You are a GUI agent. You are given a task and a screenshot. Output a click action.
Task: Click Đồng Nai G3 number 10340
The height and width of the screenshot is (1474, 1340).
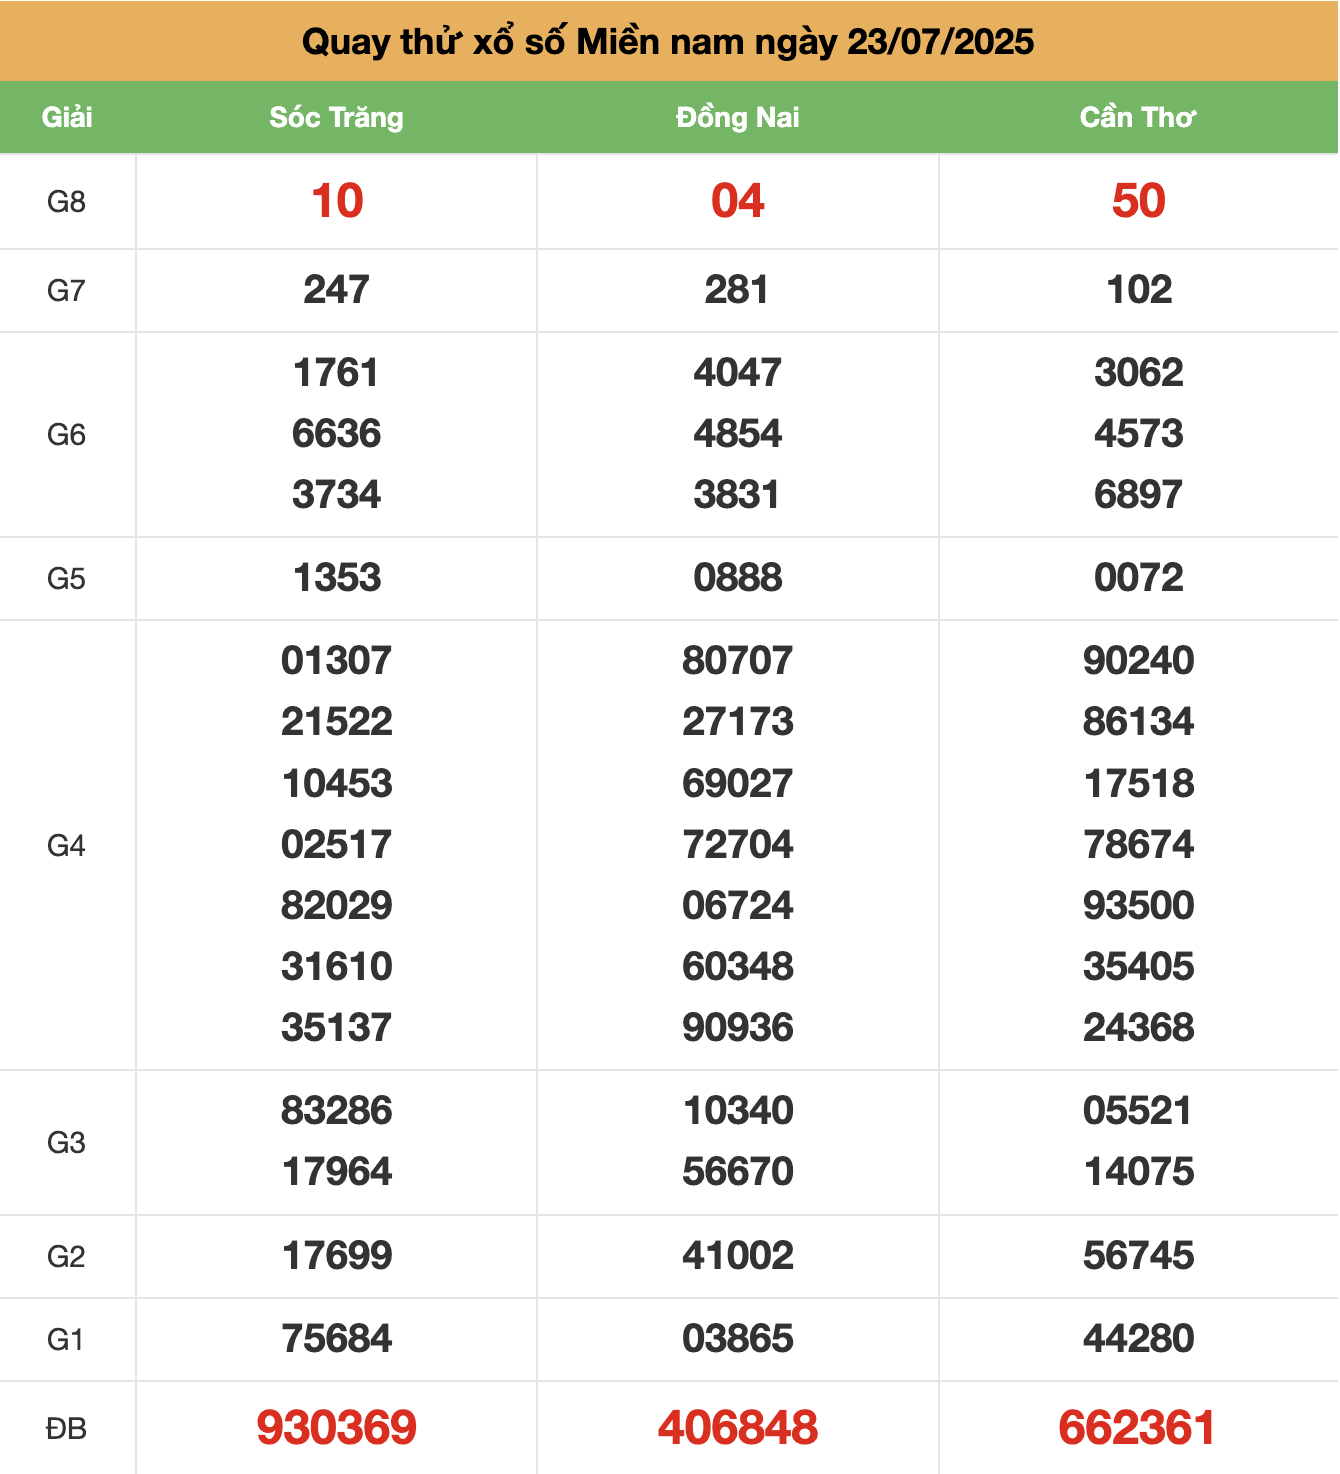pyautogui.click(x=738, y=1111)
